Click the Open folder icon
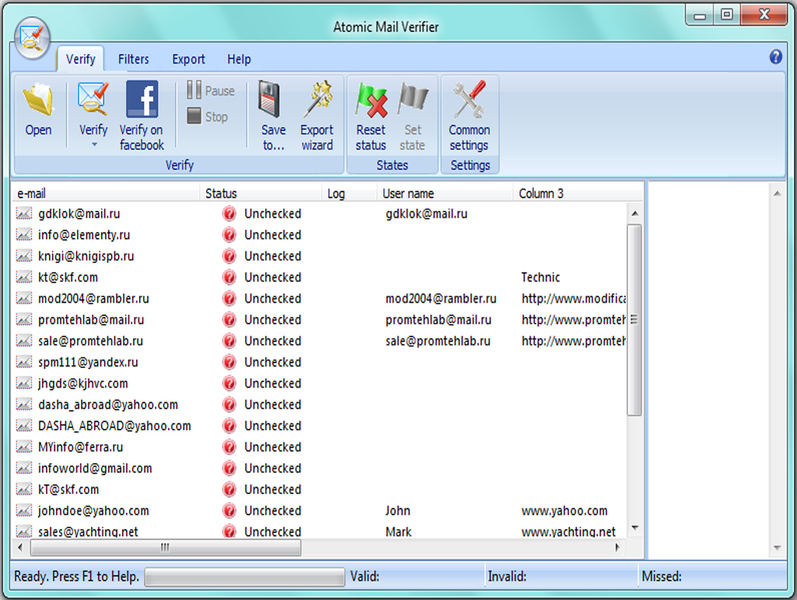Screen dimensions: 797x600 point(38,100)
